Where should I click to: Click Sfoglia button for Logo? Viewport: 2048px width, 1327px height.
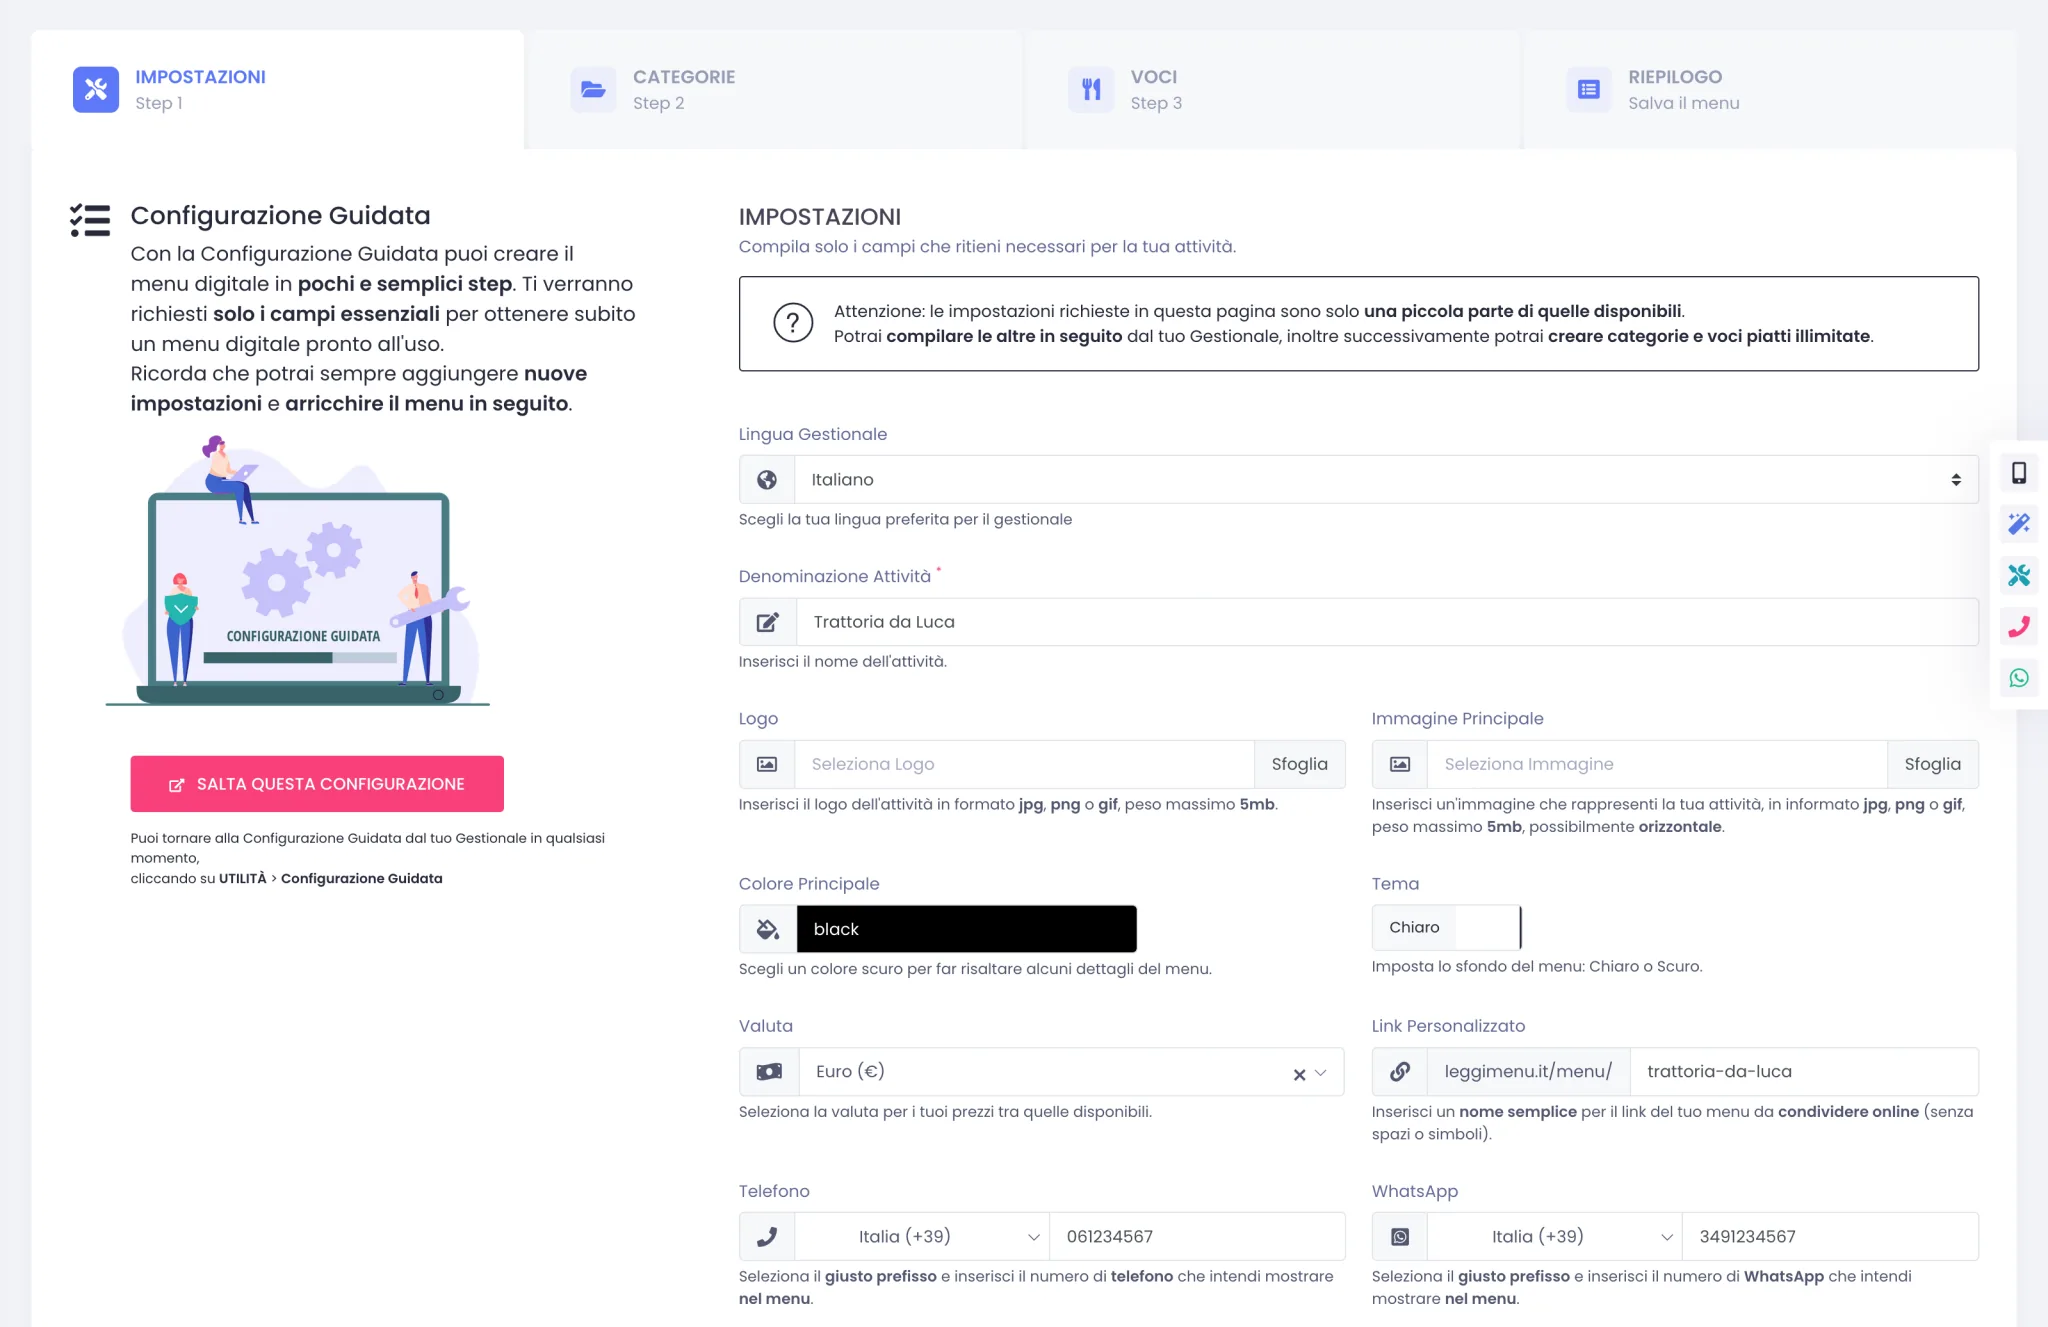click(x=1299, y=764)
